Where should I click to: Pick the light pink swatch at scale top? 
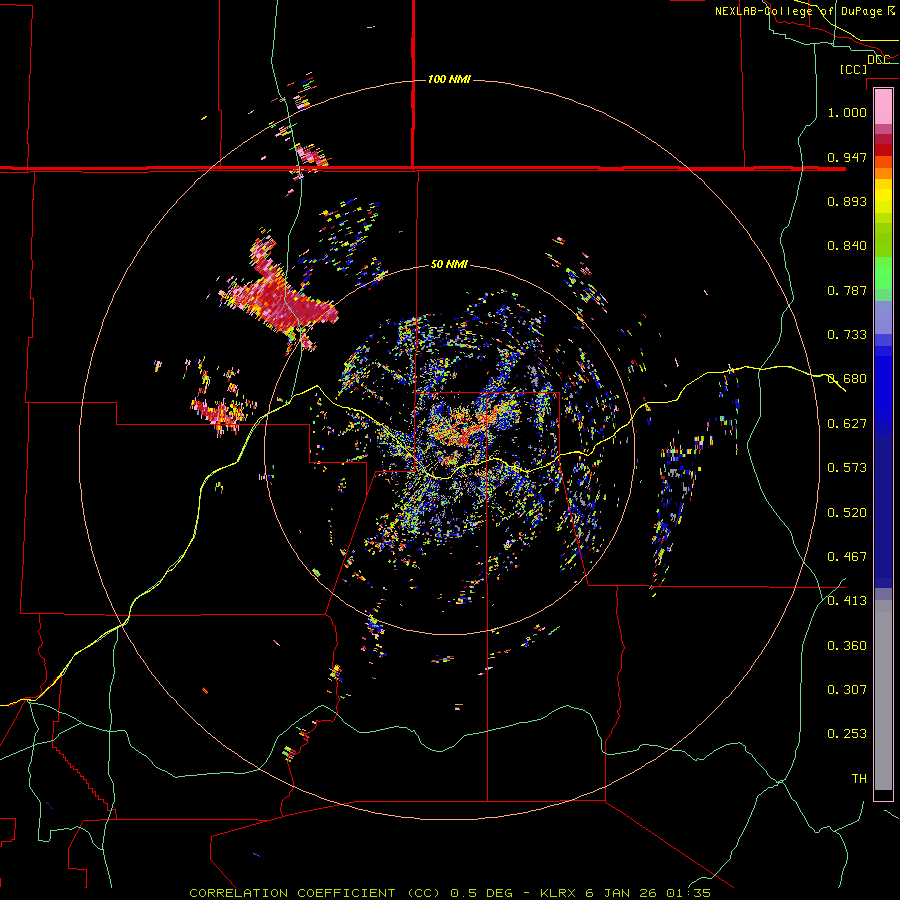[x=883, y=106]
